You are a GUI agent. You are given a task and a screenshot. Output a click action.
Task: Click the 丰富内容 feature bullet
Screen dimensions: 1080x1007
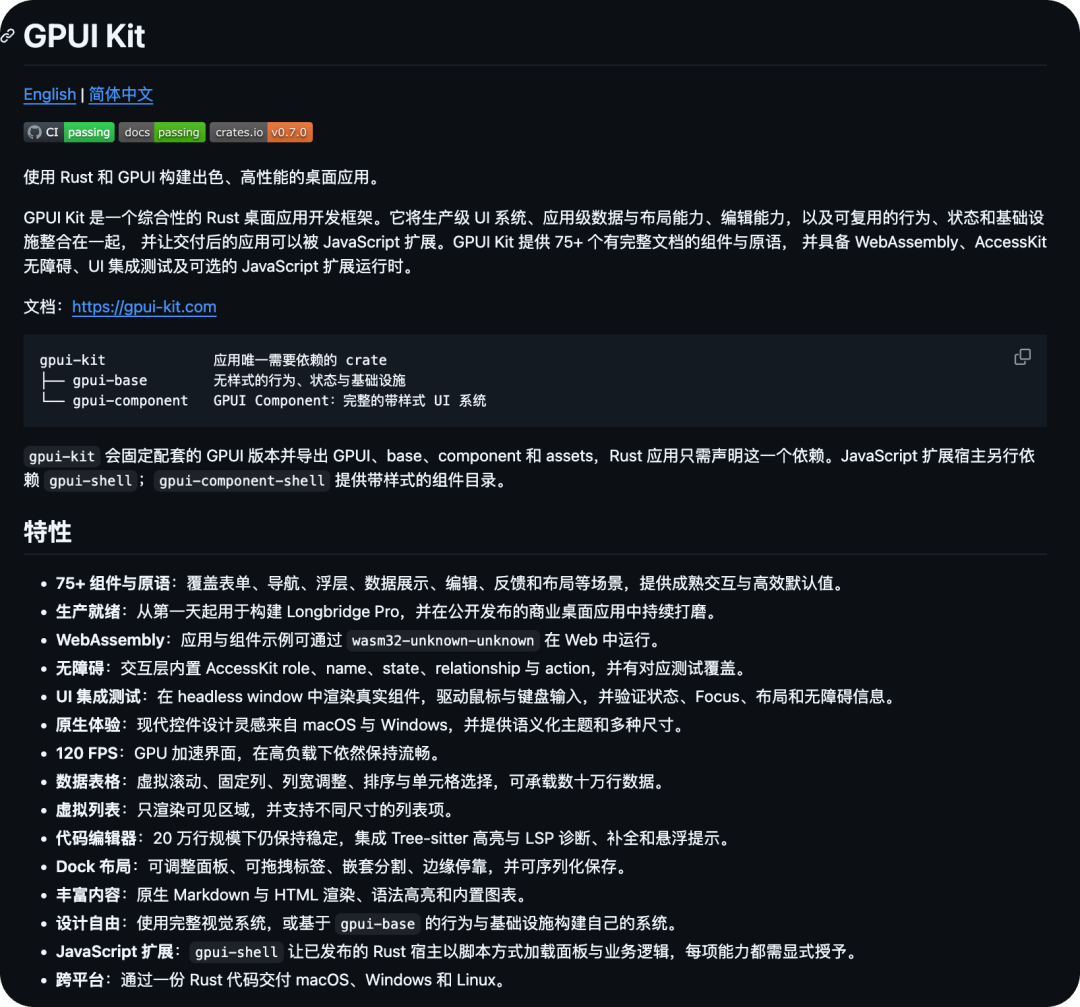[292, 895]
